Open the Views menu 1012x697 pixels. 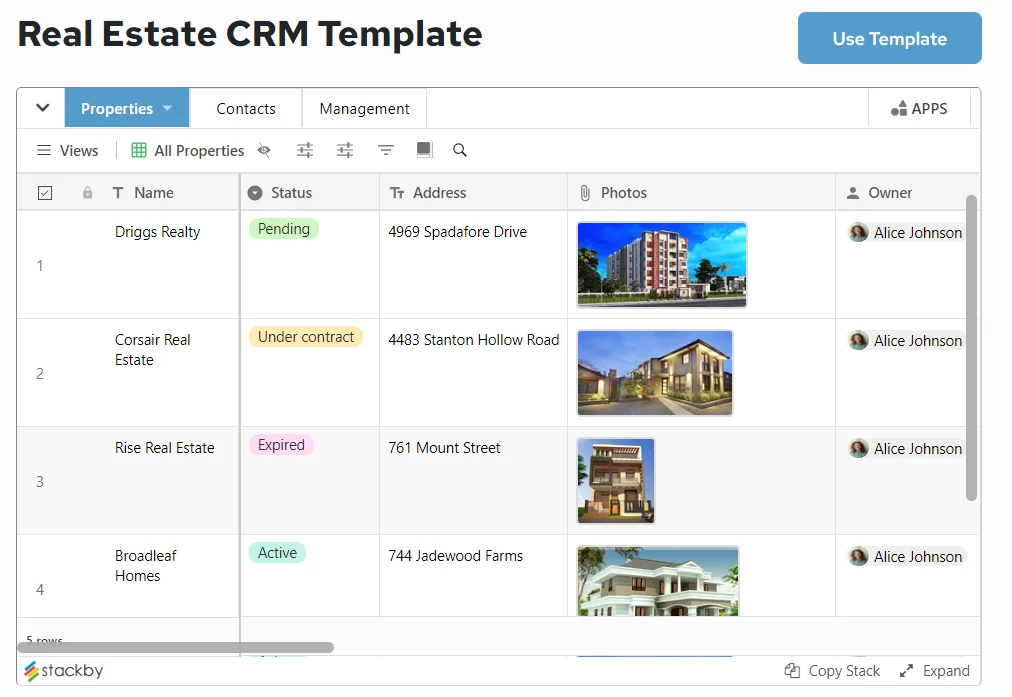pyautogui.click(x=67, y=150)
